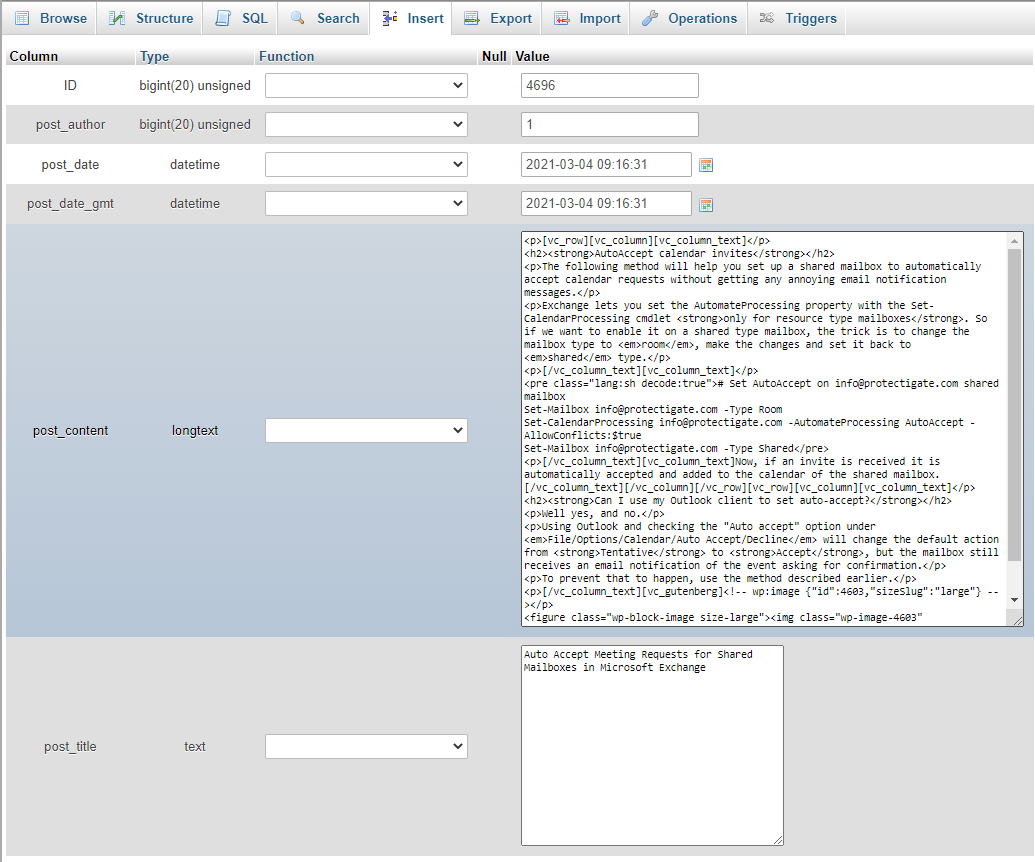Open calendar picker for post_date field
This screenshot has height=862, width=1035.
(x=706, y=165)
